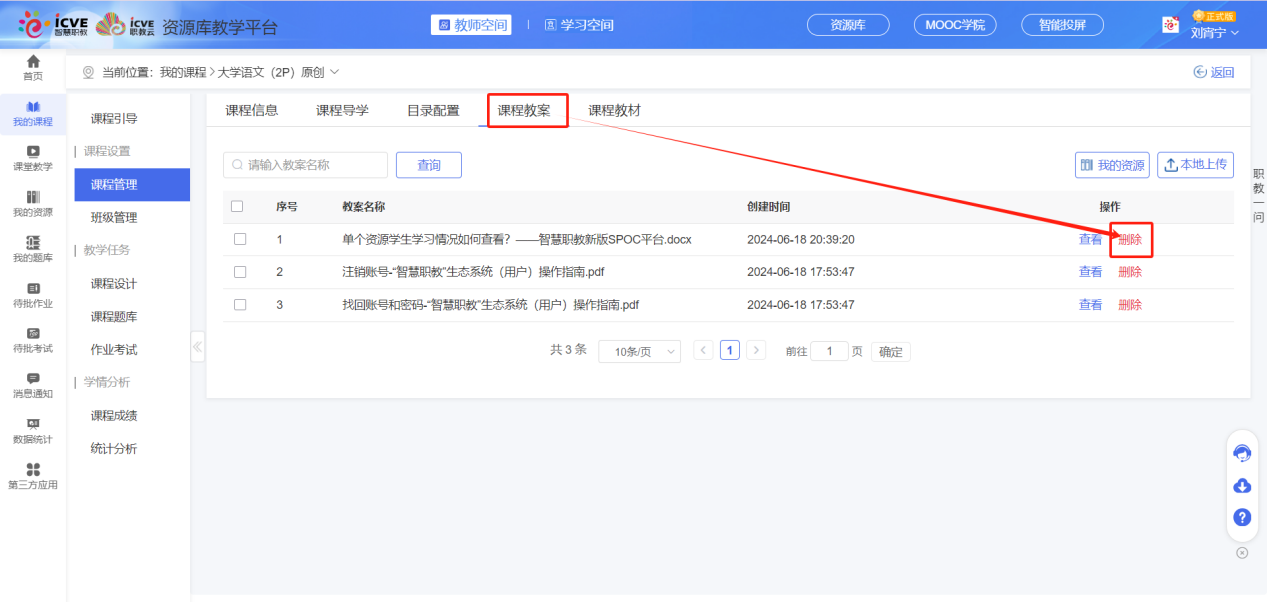Check the select-all checkbox in the table header

[240, 206]
